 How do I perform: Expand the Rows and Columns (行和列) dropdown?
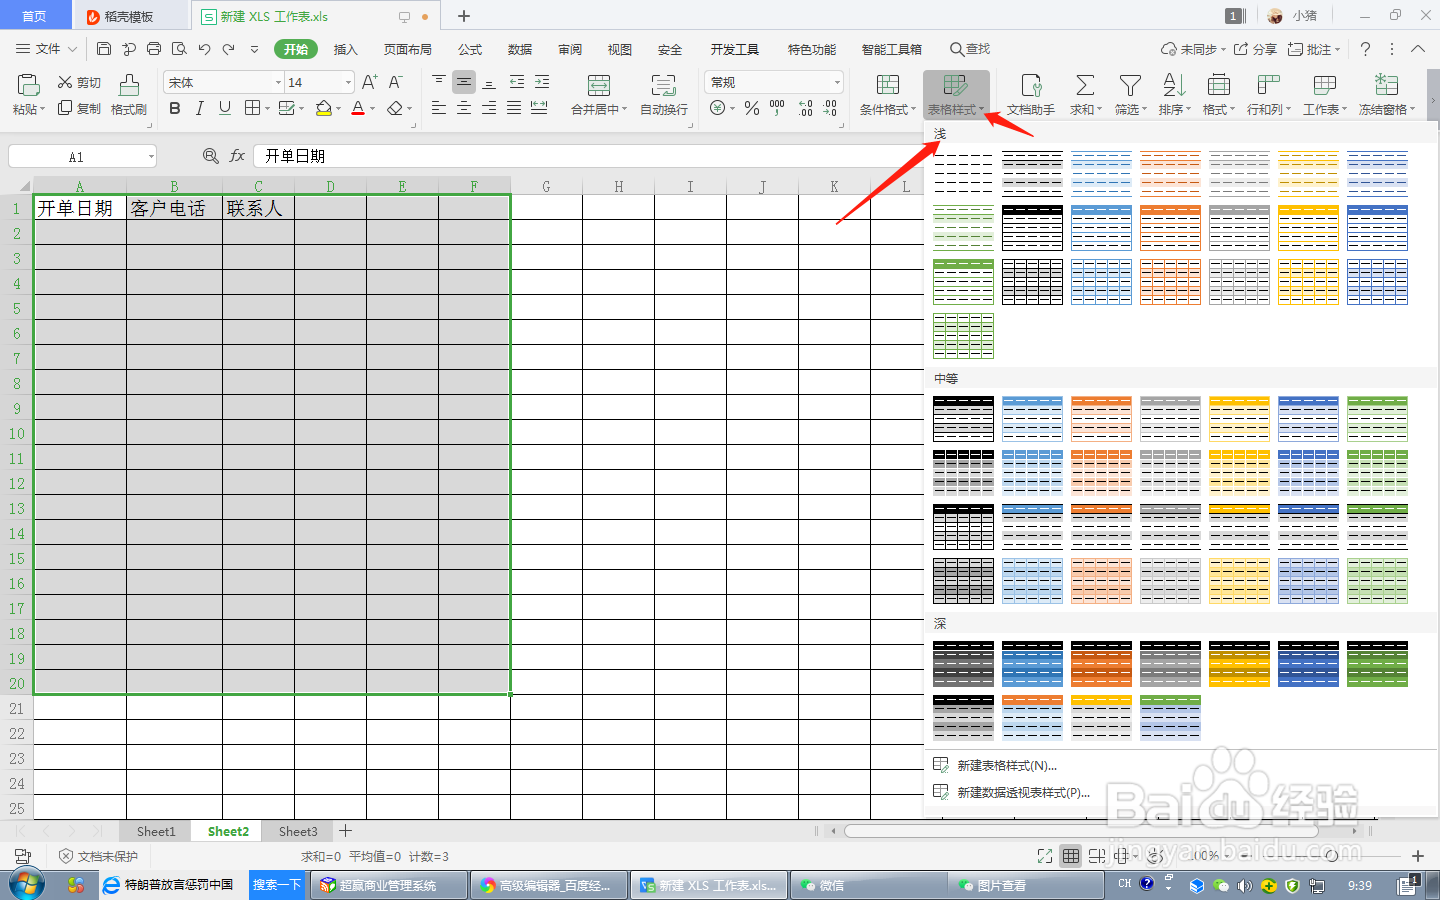pyautogui.click(x=1289, y=110)
